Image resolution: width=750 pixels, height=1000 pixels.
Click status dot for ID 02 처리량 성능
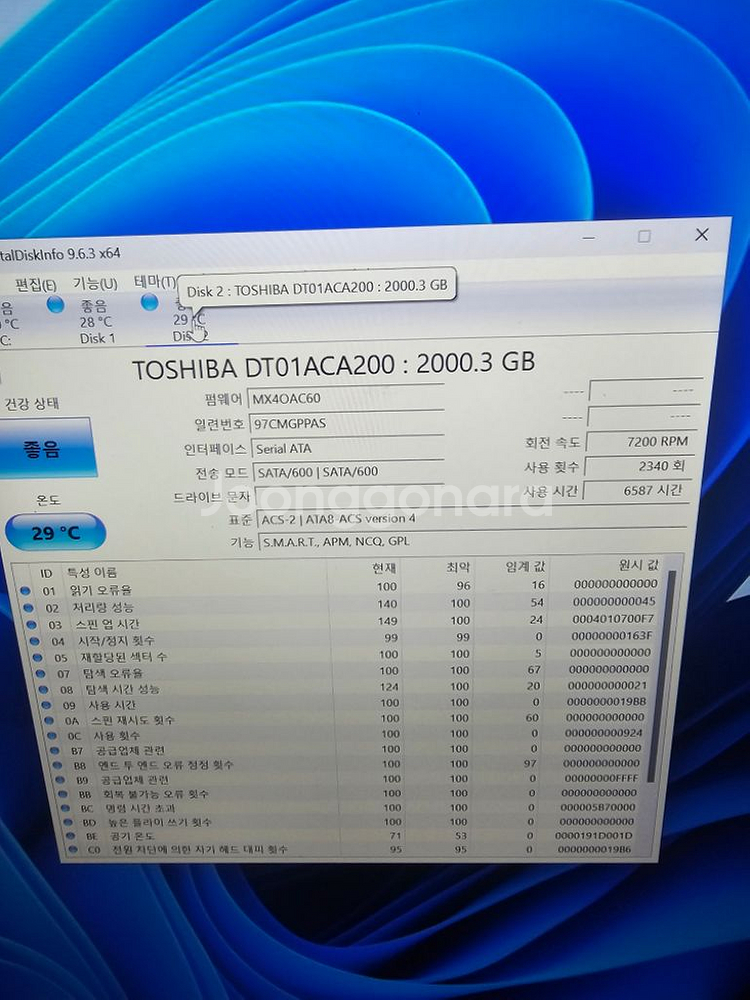coord(29,608)
